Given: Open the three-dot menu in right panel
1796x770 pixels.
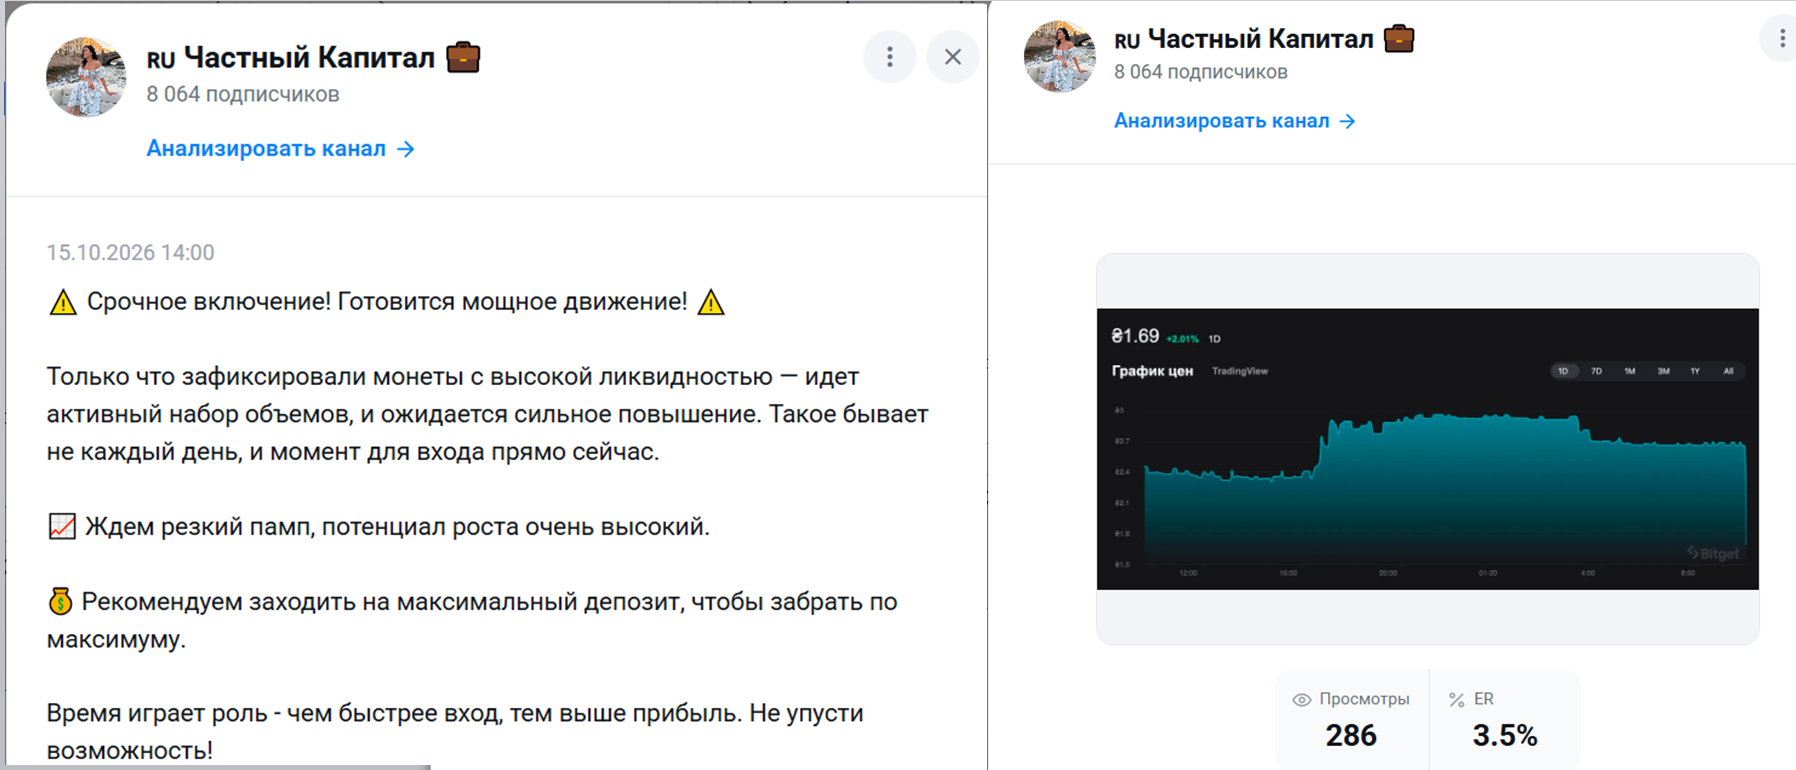Looking at the screenshot, I should click(x=1781, y=38).
